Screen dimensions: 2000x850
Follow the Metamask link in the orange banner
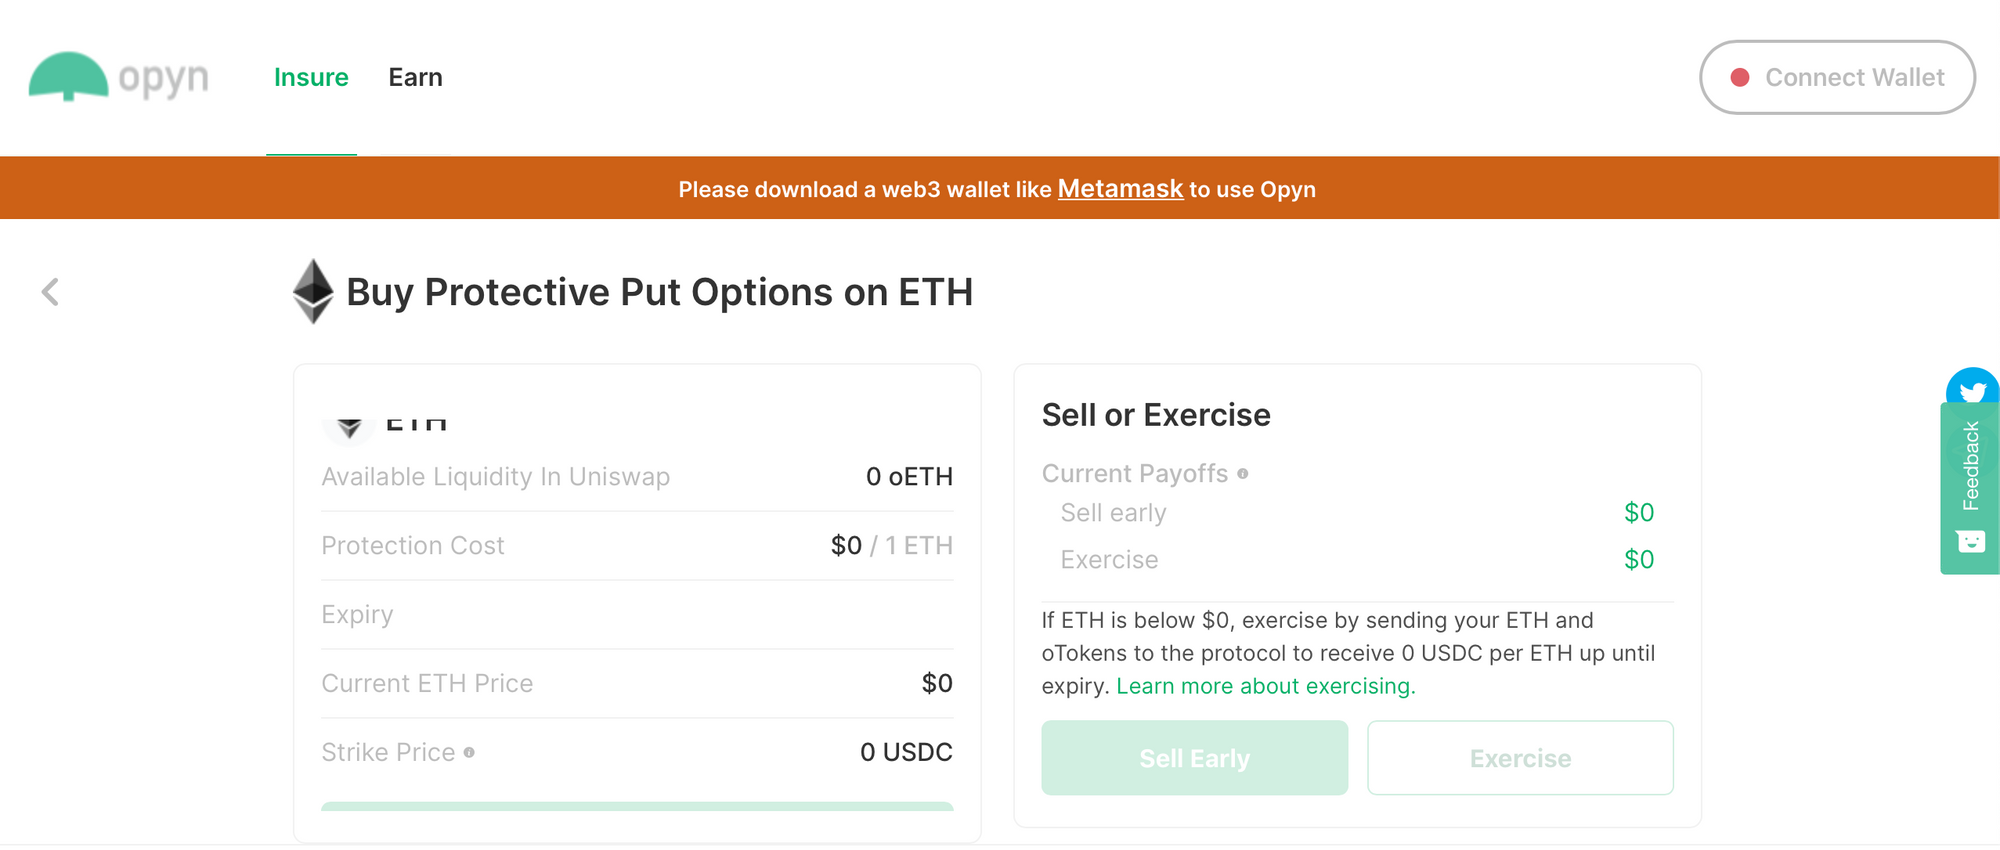(x=1120, y=189)
